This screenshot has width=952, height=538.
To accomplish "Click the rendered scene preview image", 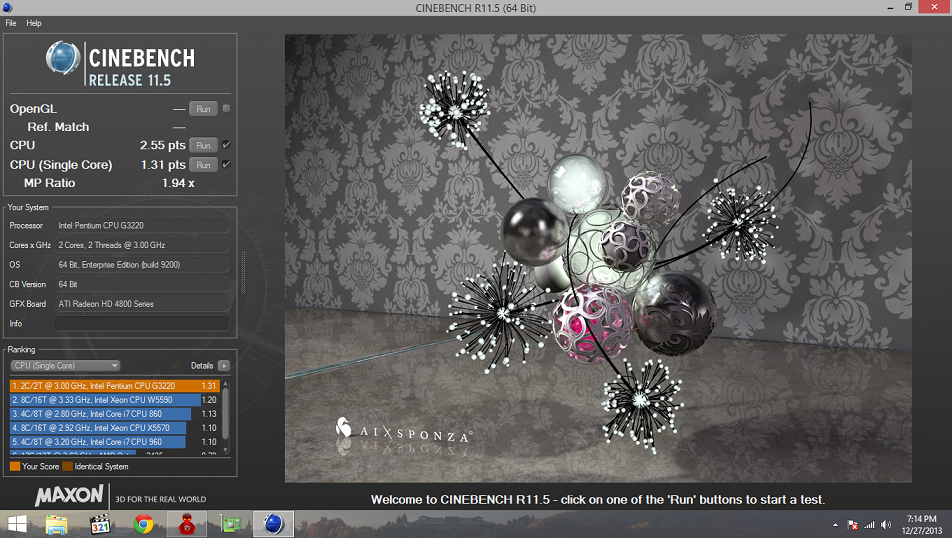I will click(x=598, y=258).
